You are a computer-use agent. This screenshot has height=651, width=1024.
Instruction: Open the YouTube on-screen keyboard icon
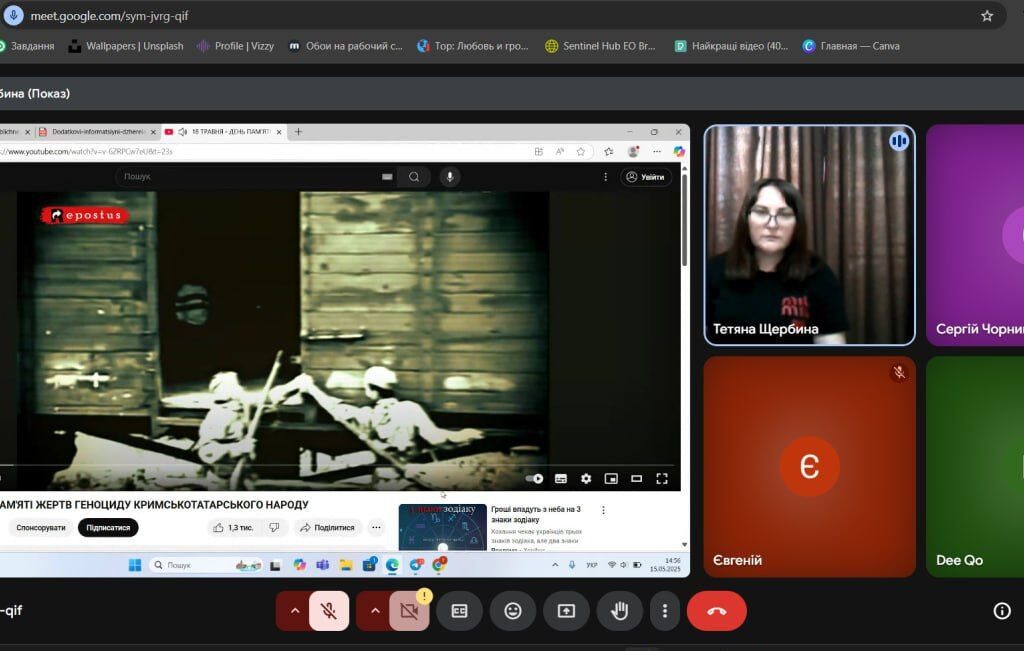click(387, 177)
